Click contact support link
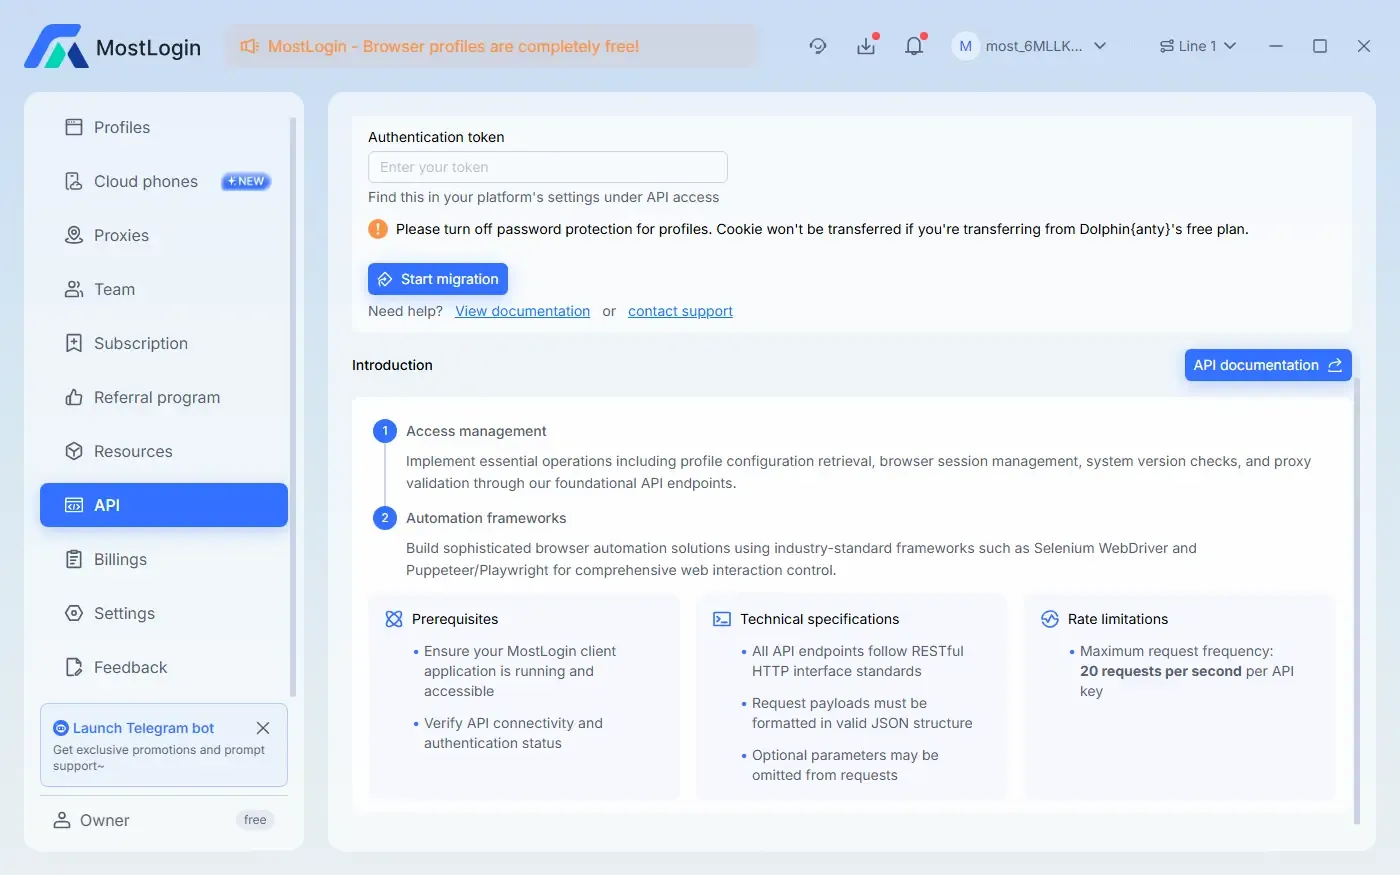Screen dimensions: 1400x875 point(680,311)
